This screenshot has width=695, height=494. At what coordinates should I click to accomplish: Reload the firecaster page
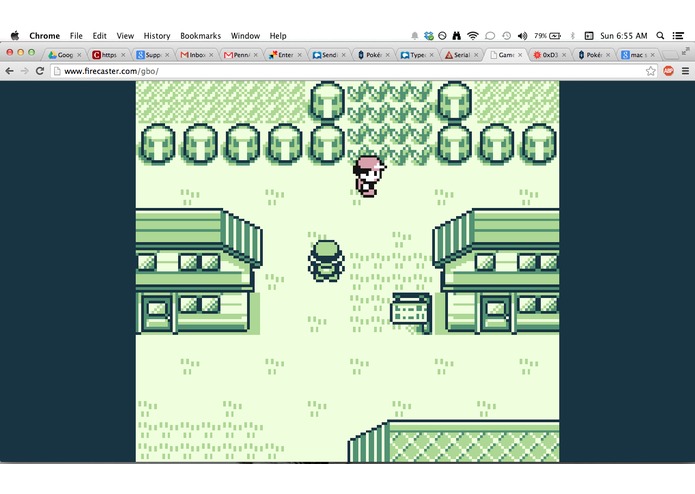[x=40, y=71]
